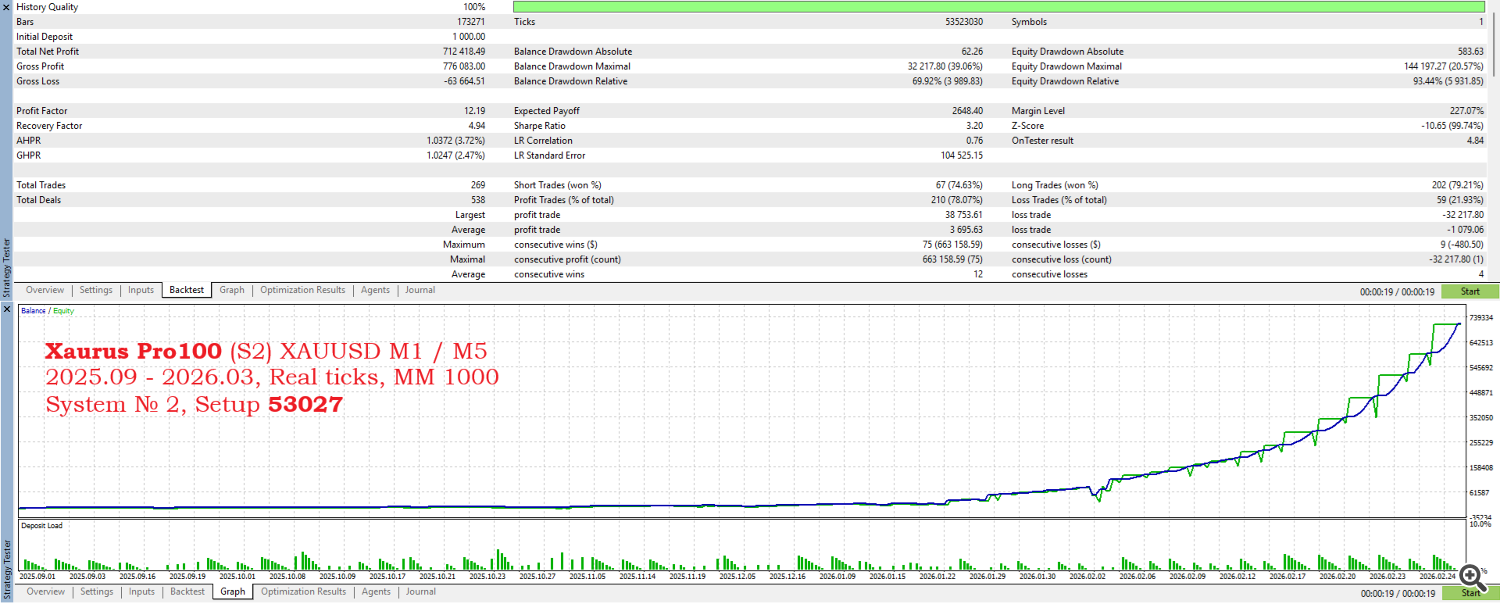1500x604 pixels.
Task: Click the Balance Drawdown Absolute value 62.26
Action: pos(972,52)
